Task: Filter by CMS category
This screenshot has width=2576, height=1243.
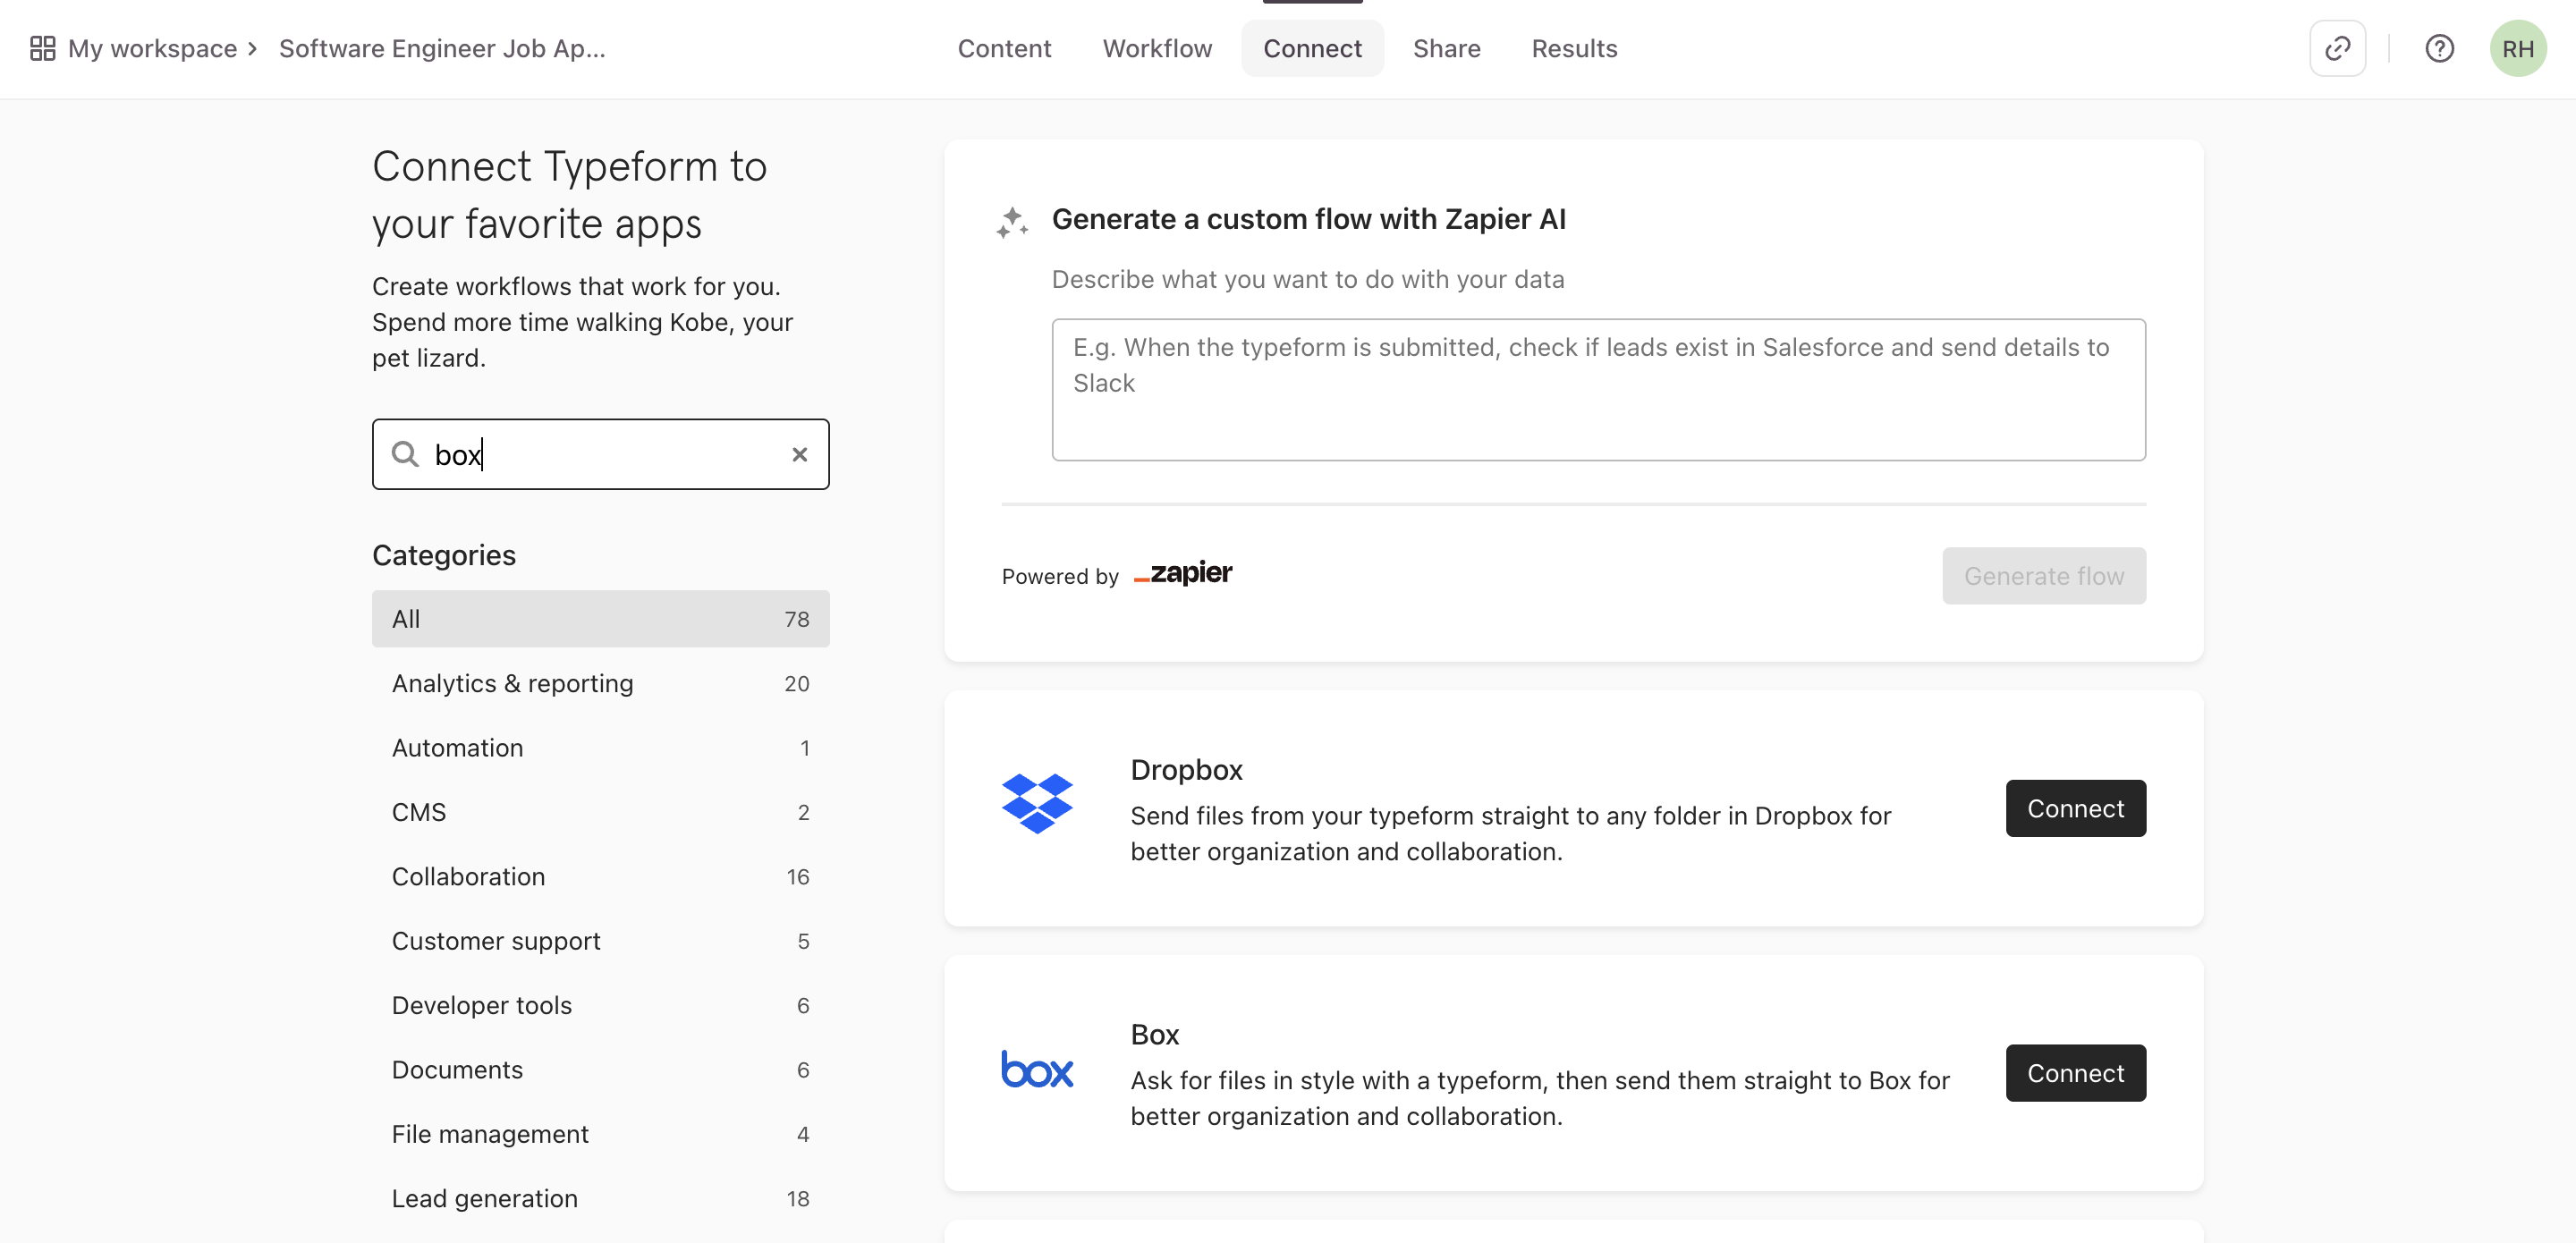Action: click(x=600, y=812)
